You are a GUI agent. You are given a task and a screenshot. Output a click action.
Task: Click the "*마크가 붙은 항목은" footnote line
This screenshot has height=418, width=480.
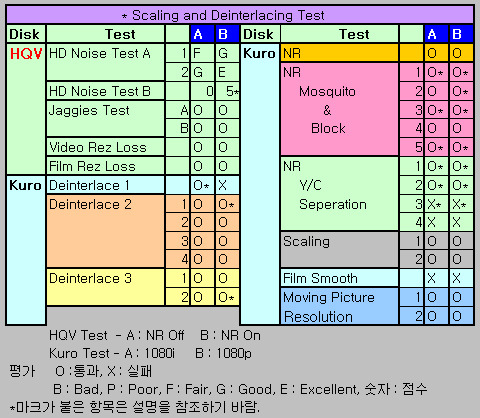pos(135,407)
